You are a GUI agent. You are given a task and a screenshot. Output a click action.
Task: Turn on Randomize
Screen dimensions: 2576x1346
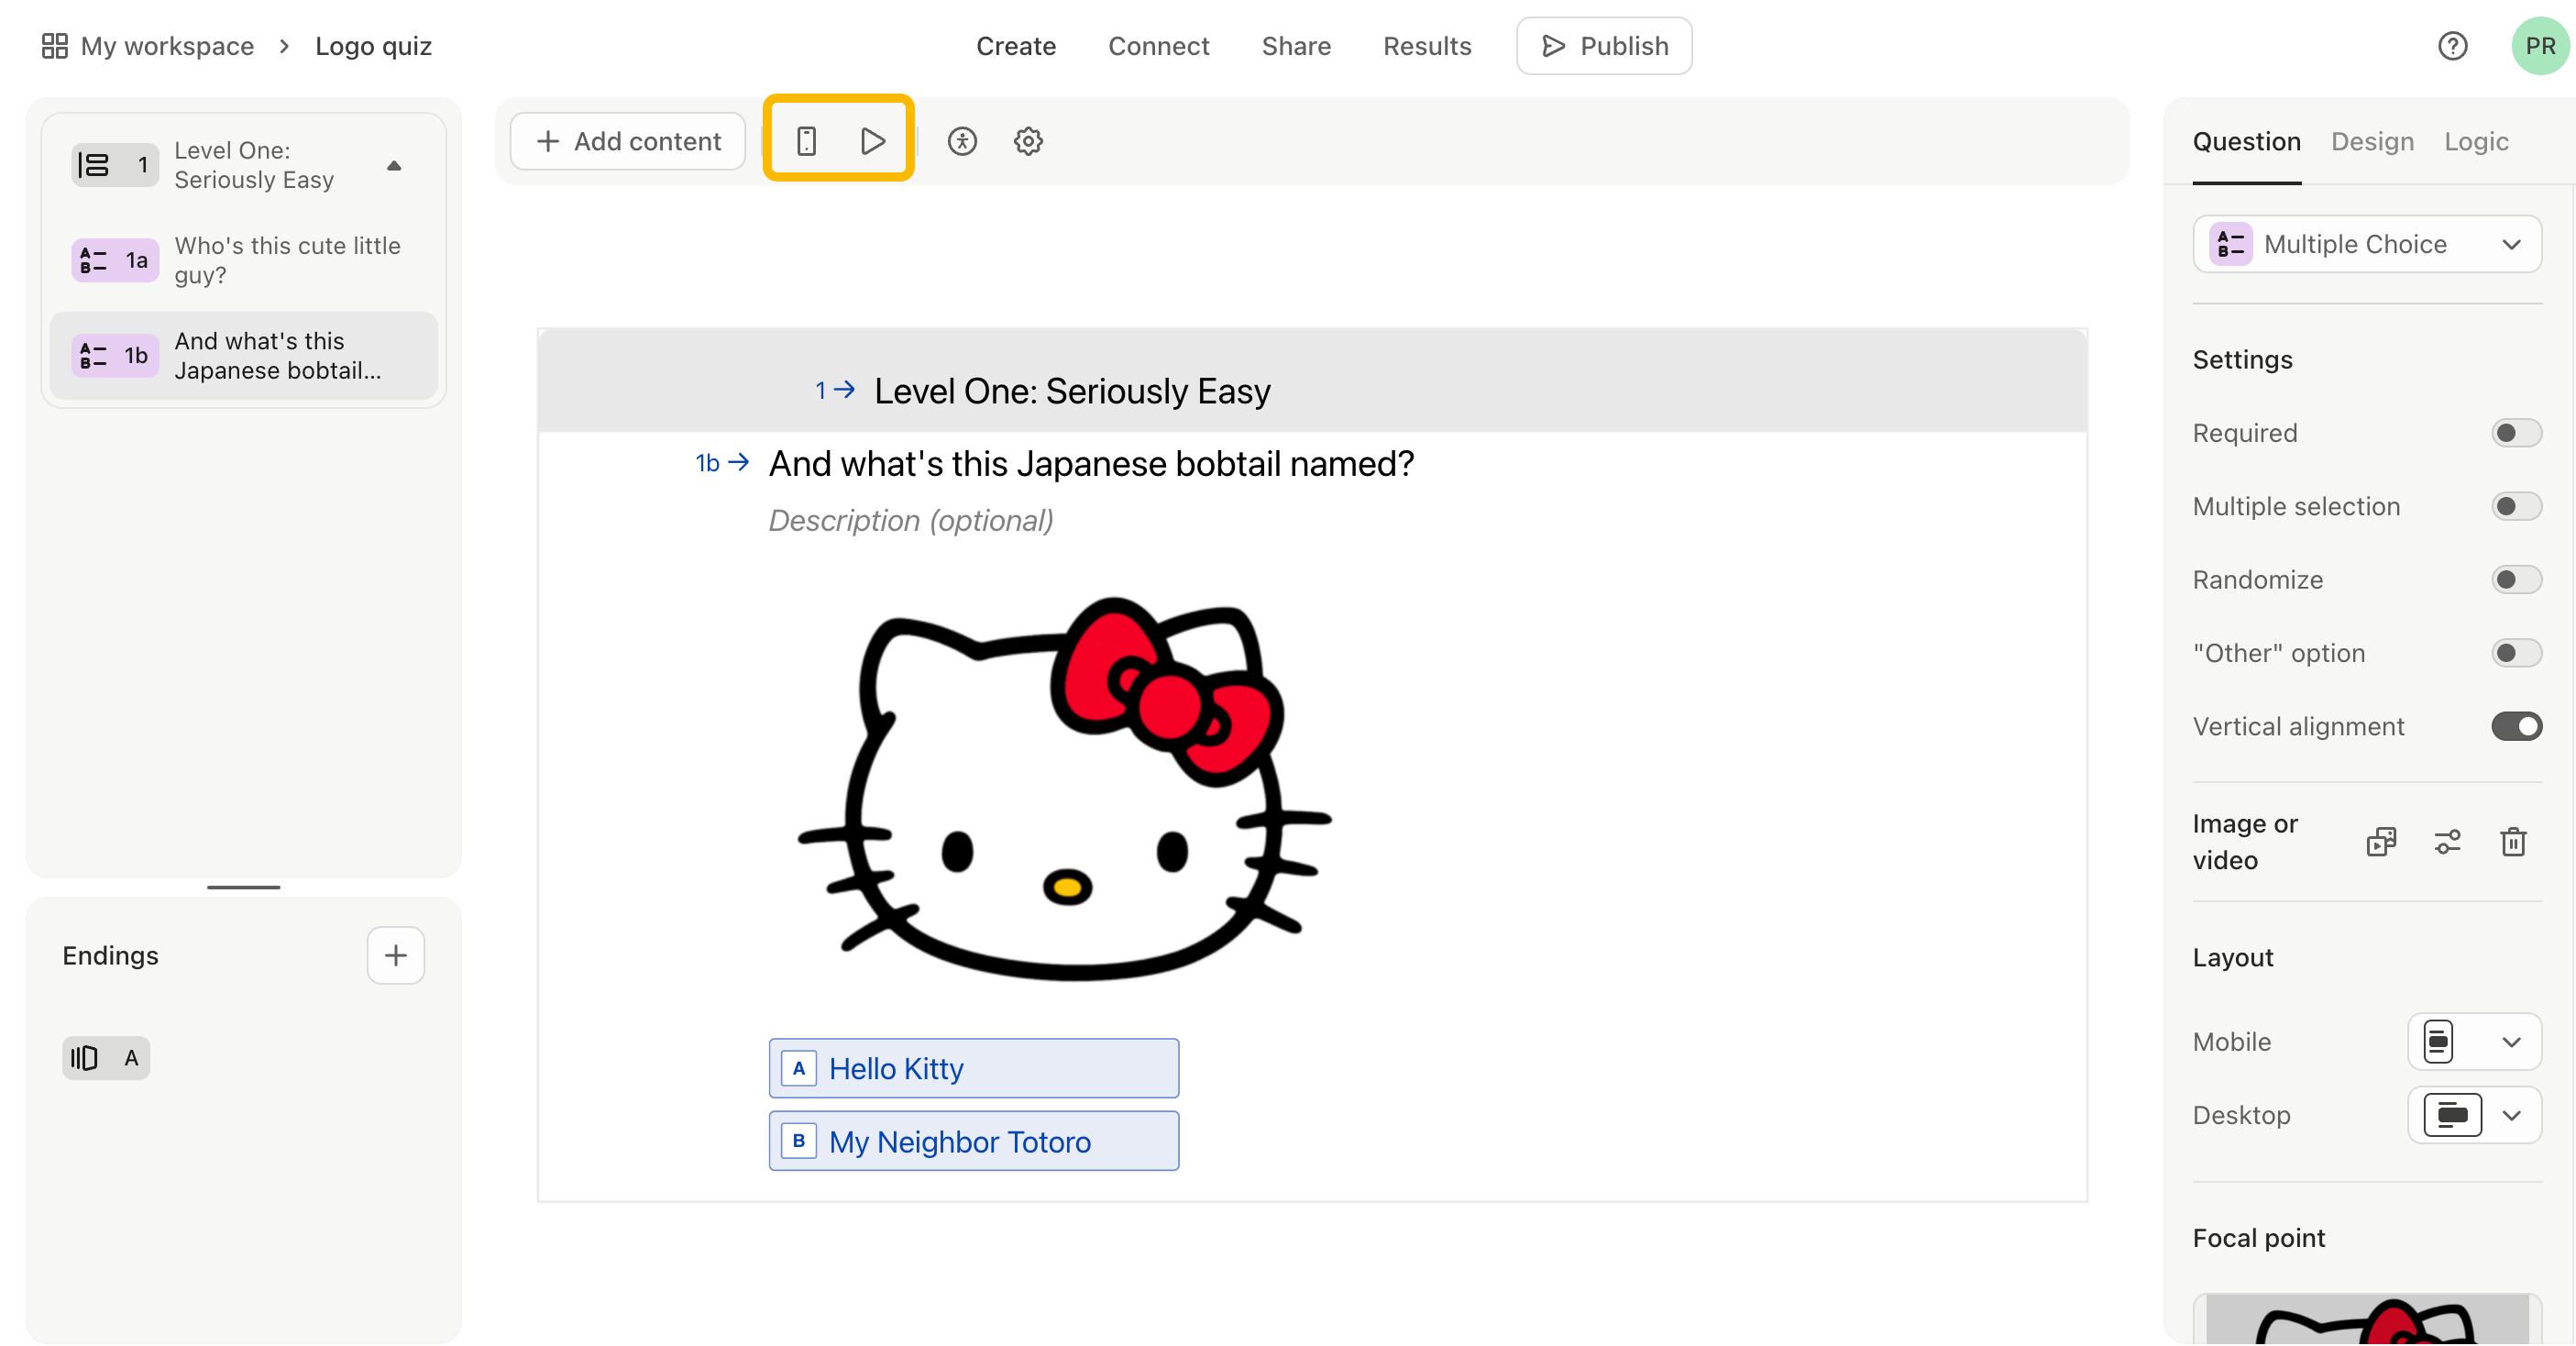click(x=2516, y=579)
